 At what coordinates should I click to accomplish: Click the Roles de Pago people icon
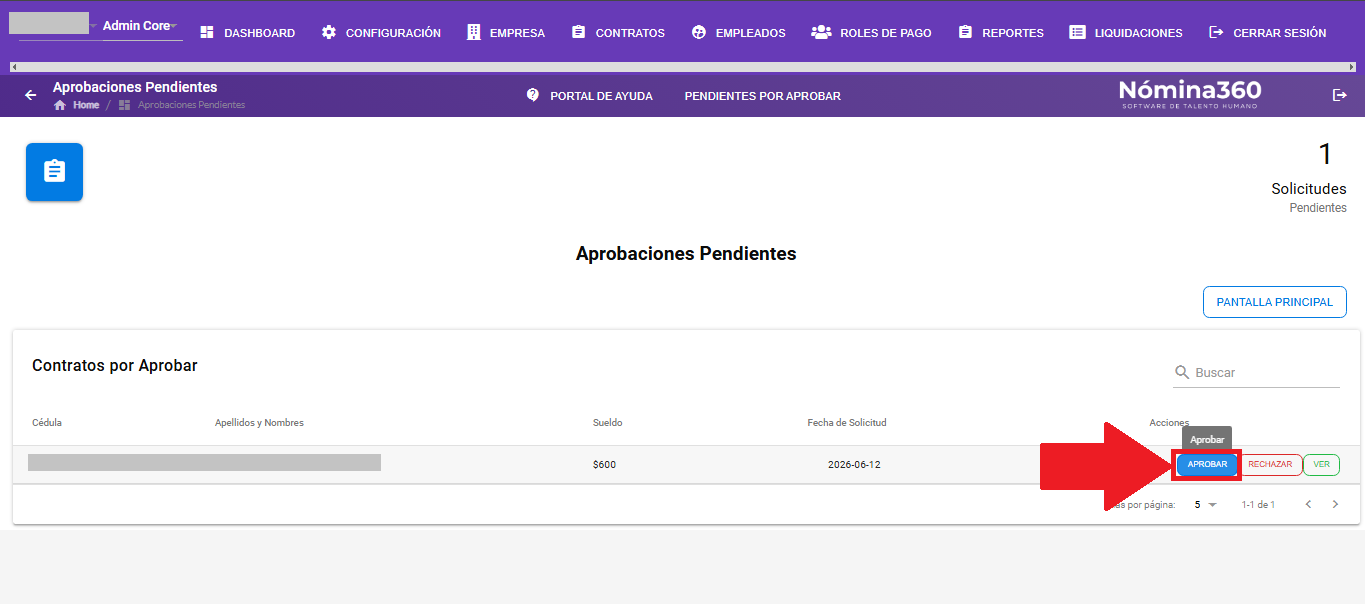[821, 33]
